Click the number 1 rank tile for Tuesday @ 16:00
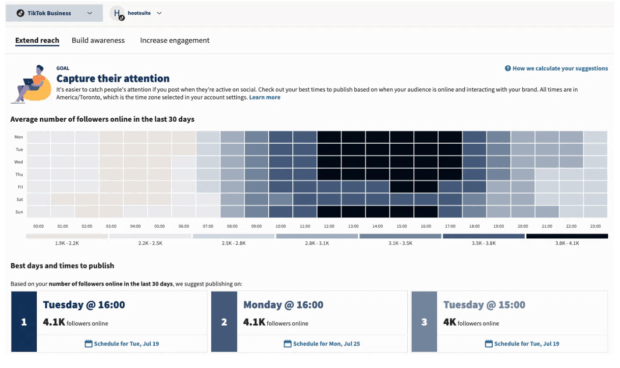The height and width of the screenshot is (368, 620). (24, 322)
